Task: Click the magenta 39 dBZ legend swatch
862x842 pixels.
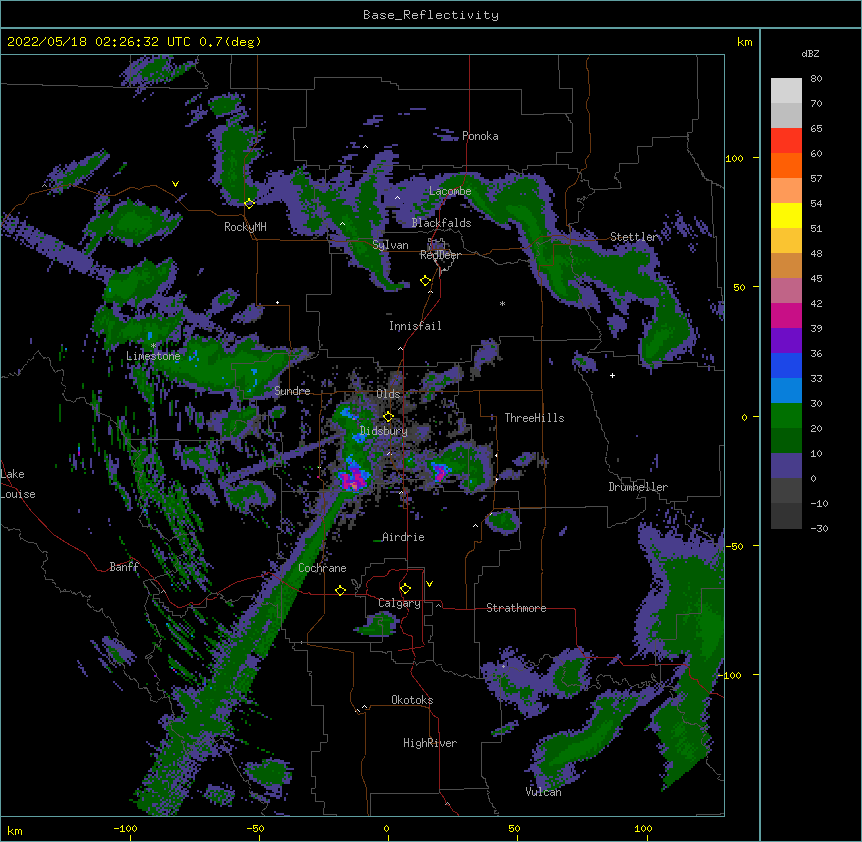Action: 786,315
